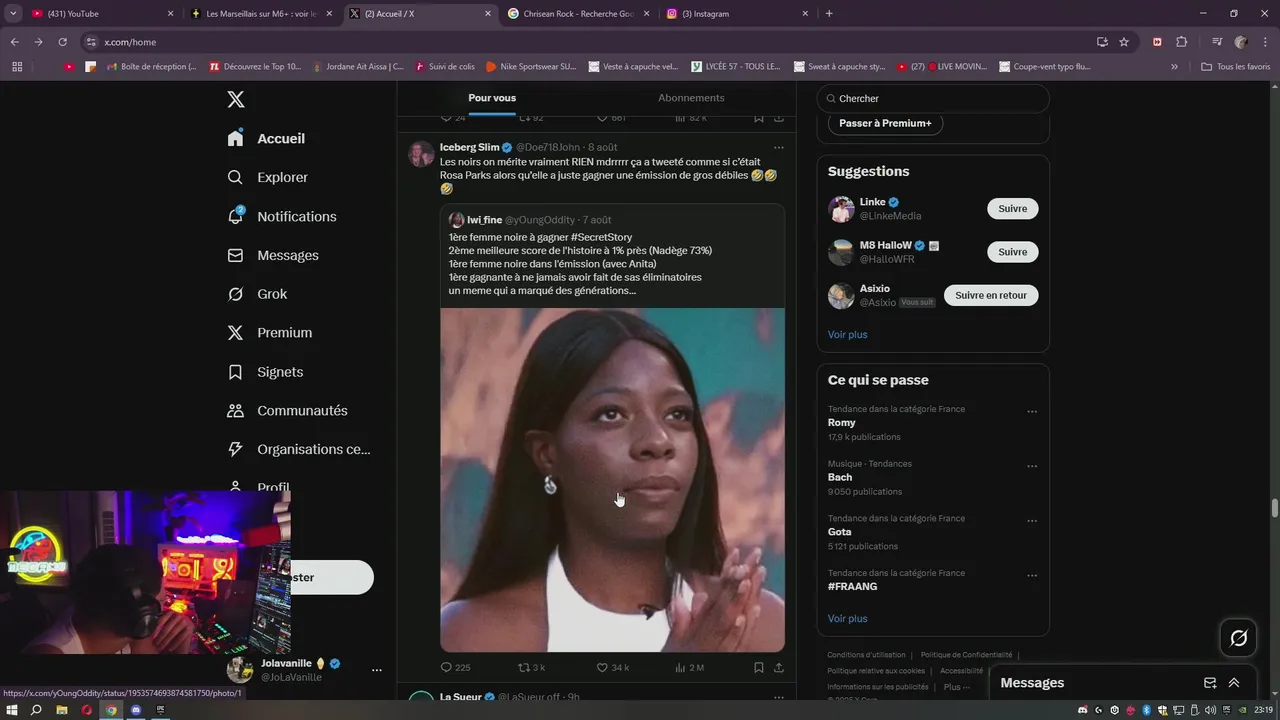Click Linke profile name in Suggestions

click(x=872, y=202)
